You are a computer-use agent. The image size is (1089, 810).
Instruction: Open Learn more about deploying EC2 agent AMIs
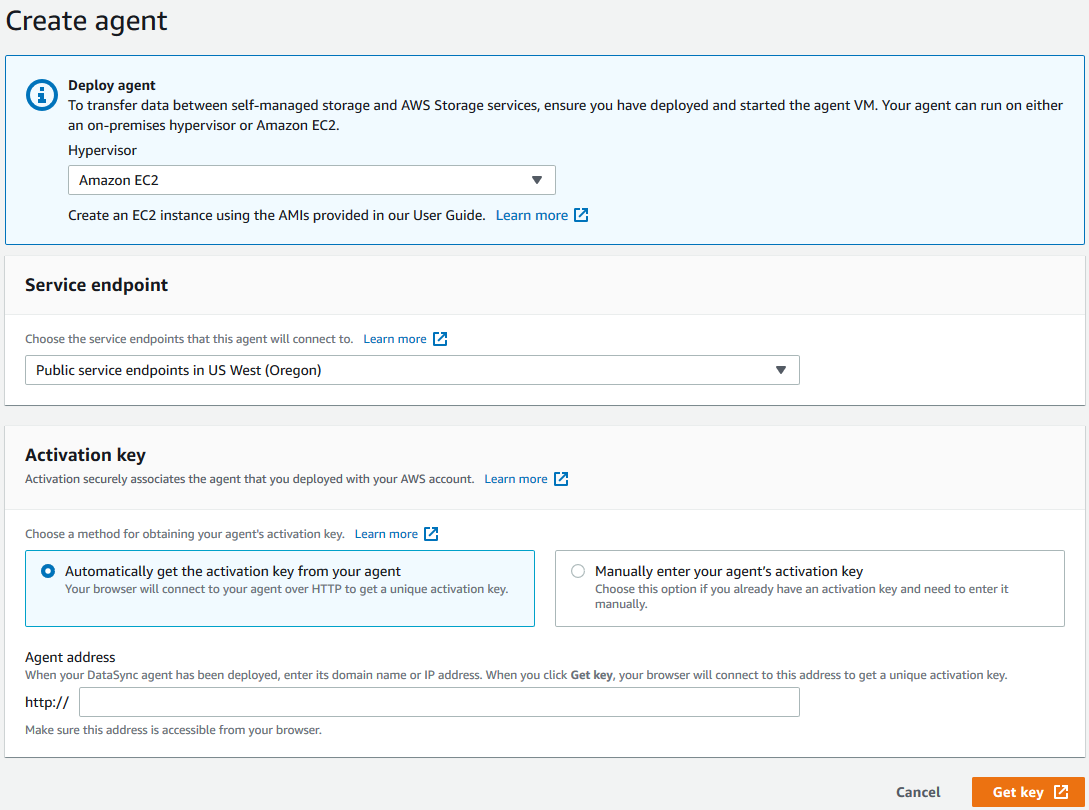coord(531,214)
